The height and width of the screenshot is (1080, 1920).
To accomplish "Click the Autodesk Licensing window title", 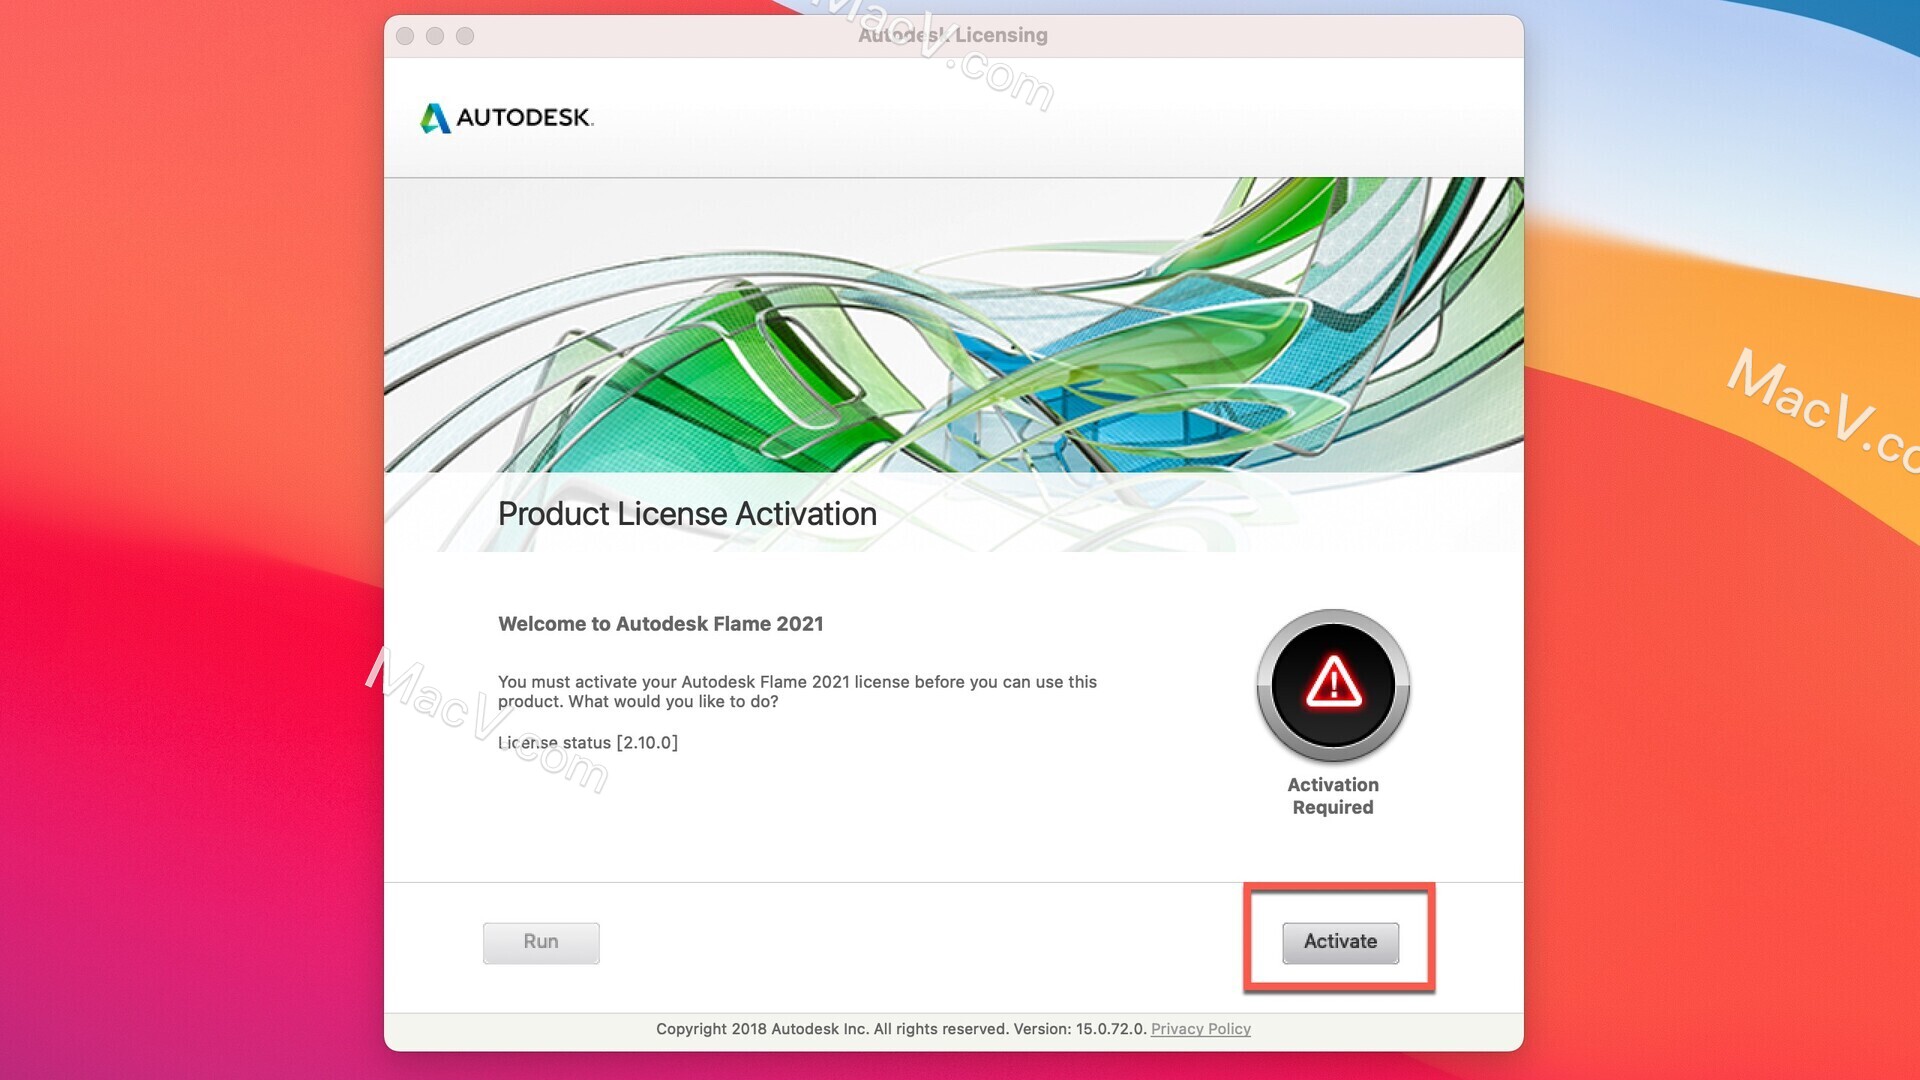I will [953, 35].
